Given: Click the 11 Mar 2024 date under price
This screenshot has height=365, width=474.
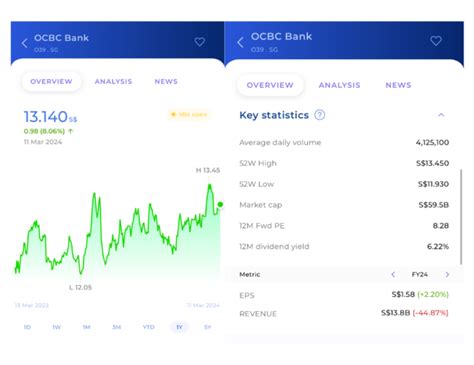Looking at the screenshot, I should [43, 142].
